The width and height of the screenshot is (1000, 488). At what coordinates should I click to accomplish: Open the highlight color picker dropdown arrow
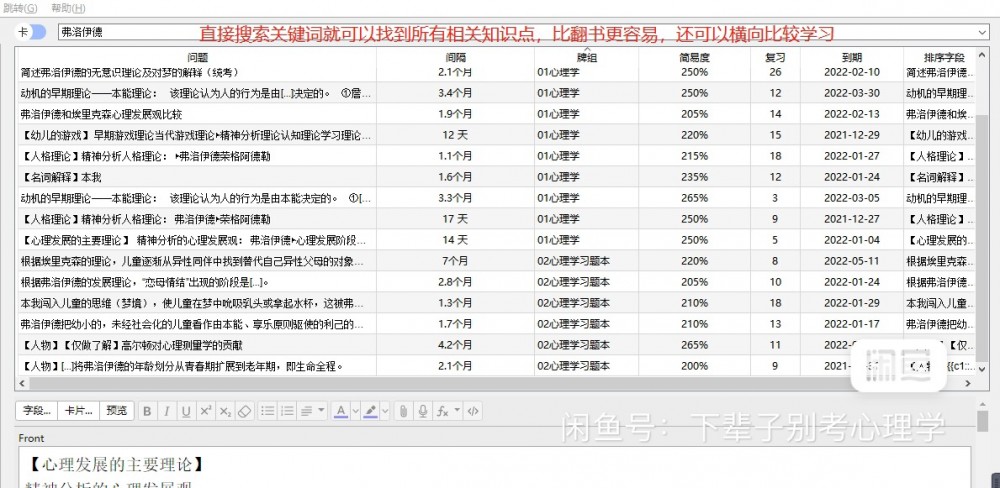coord(385,411)
